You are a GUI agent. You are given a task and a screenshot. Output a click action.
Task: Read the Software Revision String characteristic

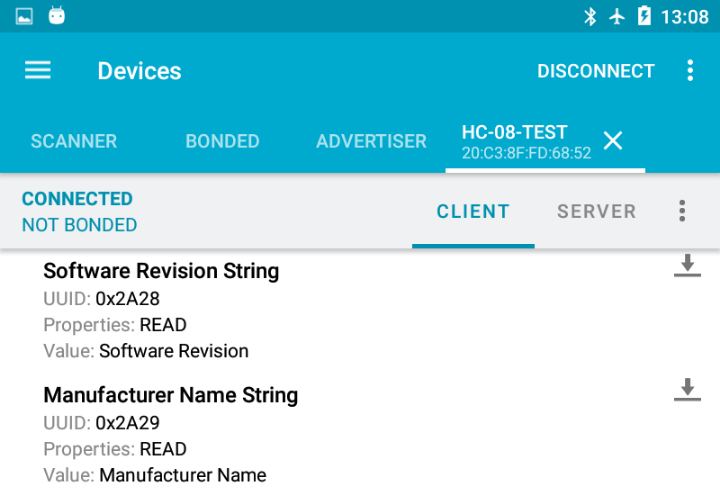coord(687,266)
